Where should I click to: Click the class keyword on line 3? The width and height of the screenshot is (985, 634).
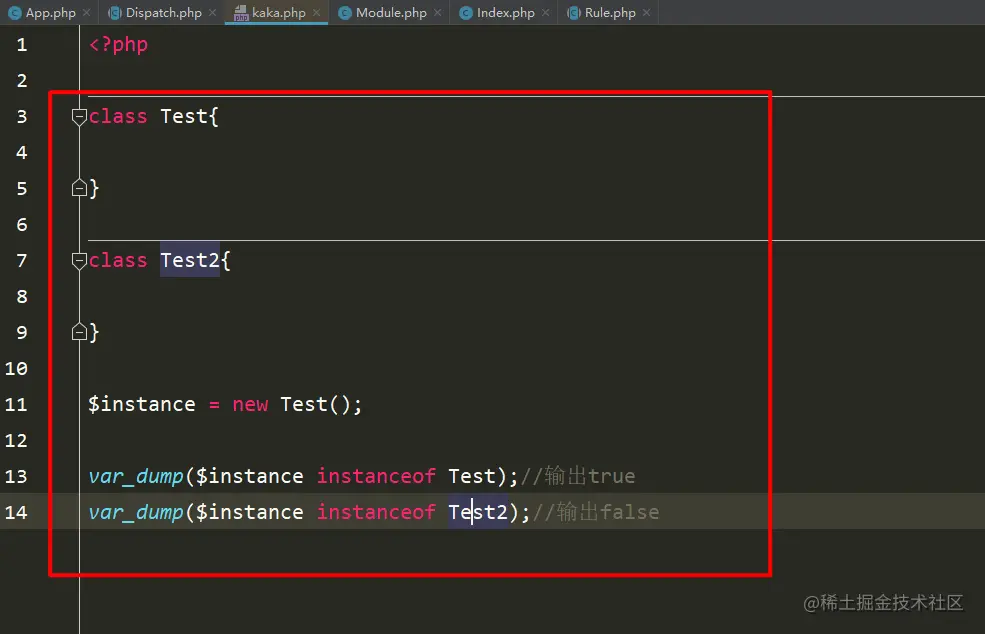(118, 116)
